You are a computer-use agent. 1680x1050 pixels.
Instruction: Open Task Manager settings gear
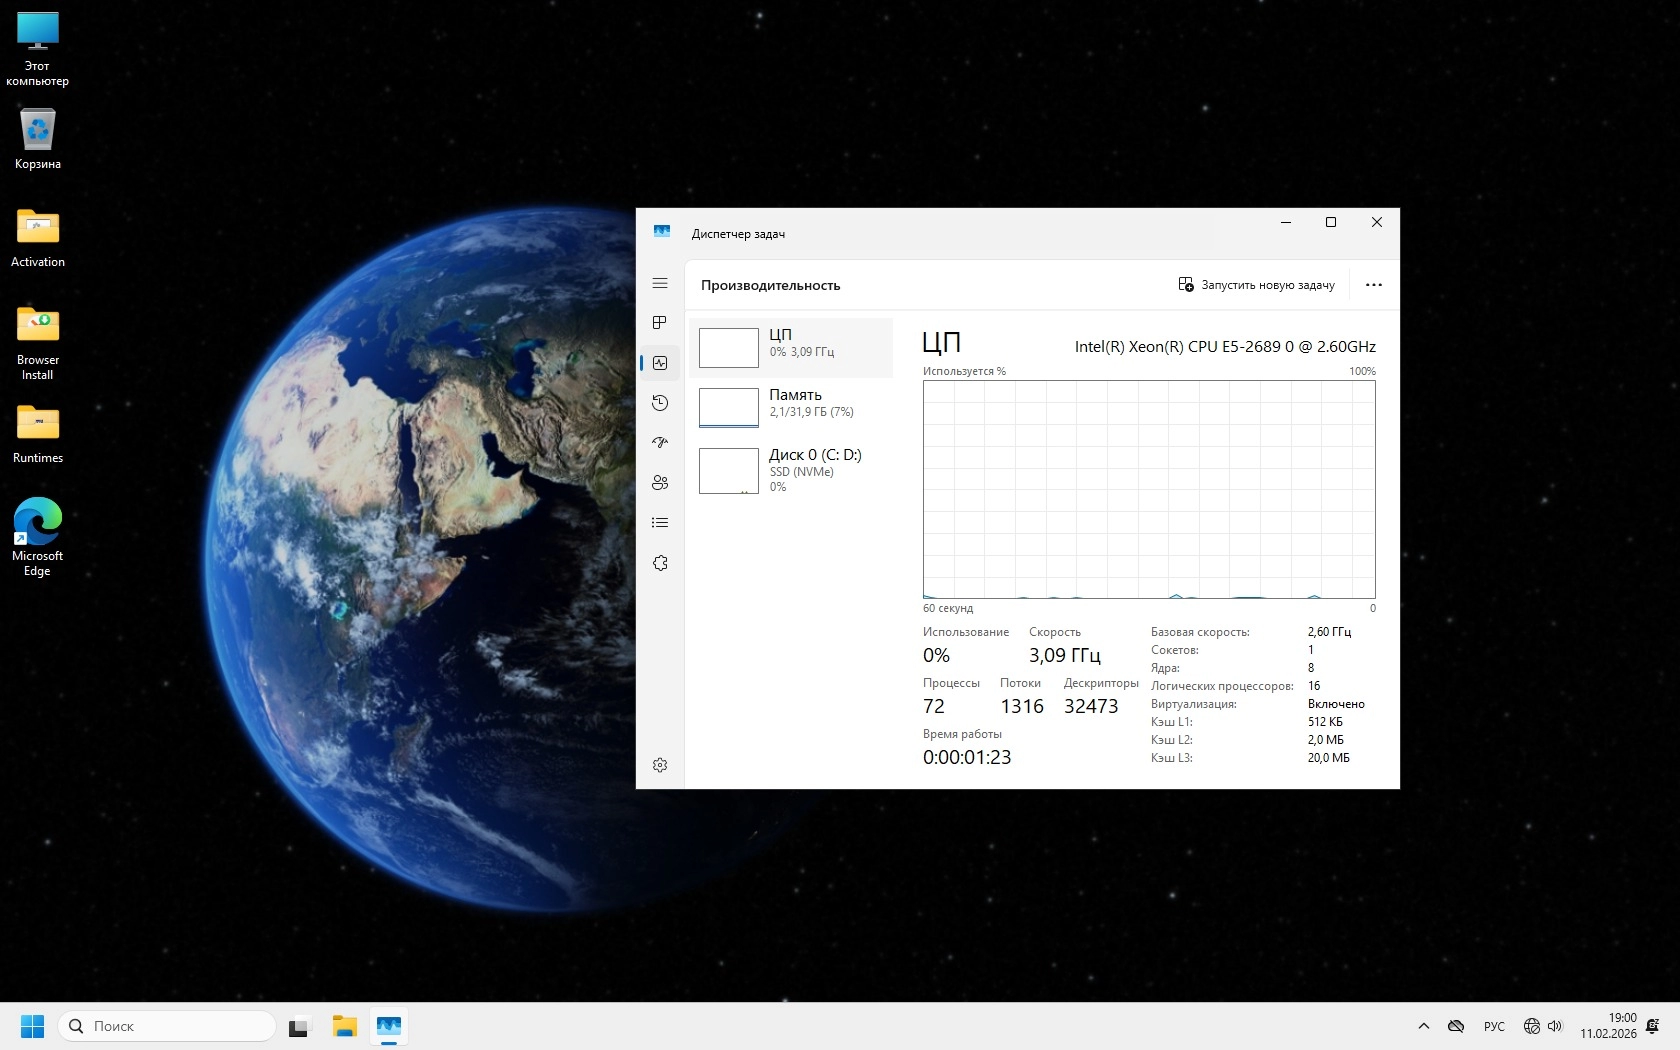pyautogui.click(x=660, y=765)
